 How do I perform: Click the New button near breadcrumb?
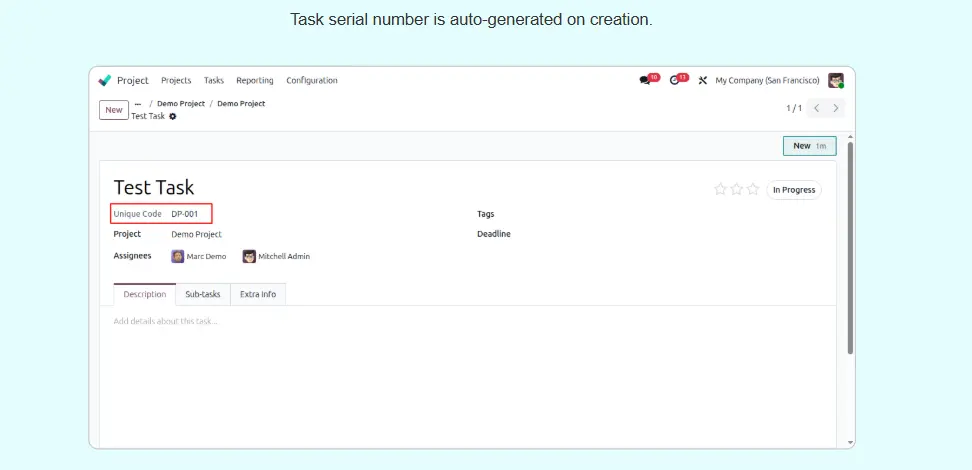114,110
